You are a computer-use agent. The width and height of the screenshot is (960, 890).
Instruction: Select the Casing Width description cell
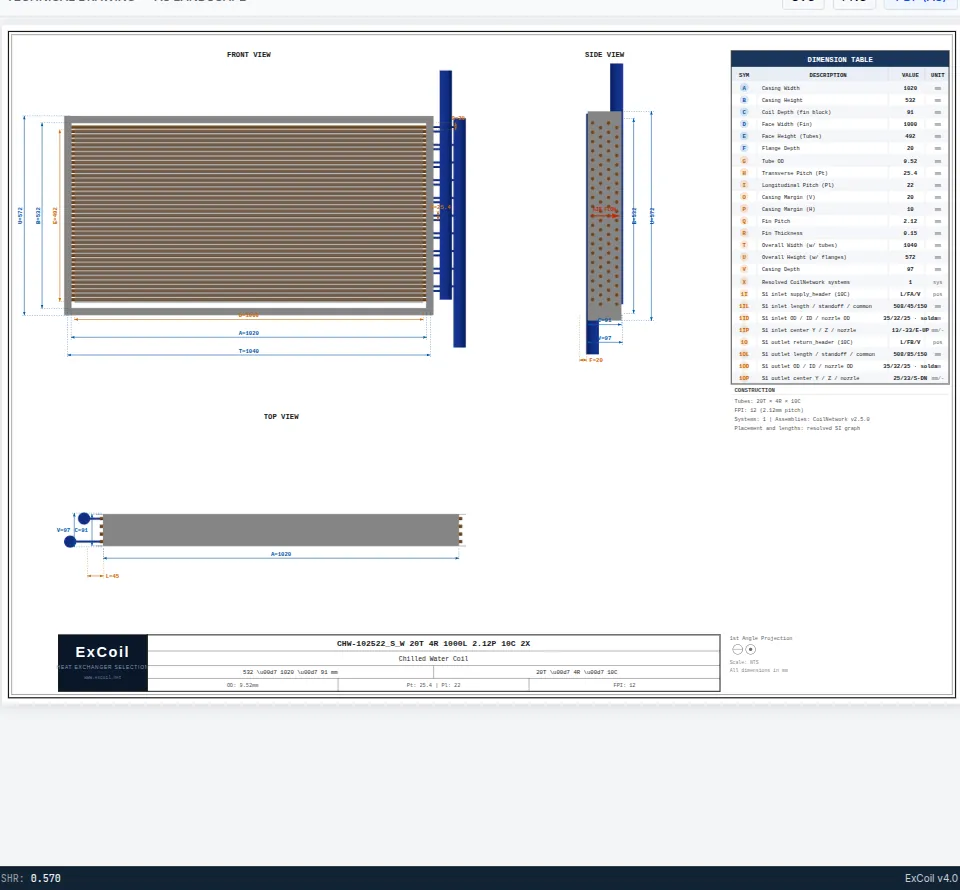781,88
